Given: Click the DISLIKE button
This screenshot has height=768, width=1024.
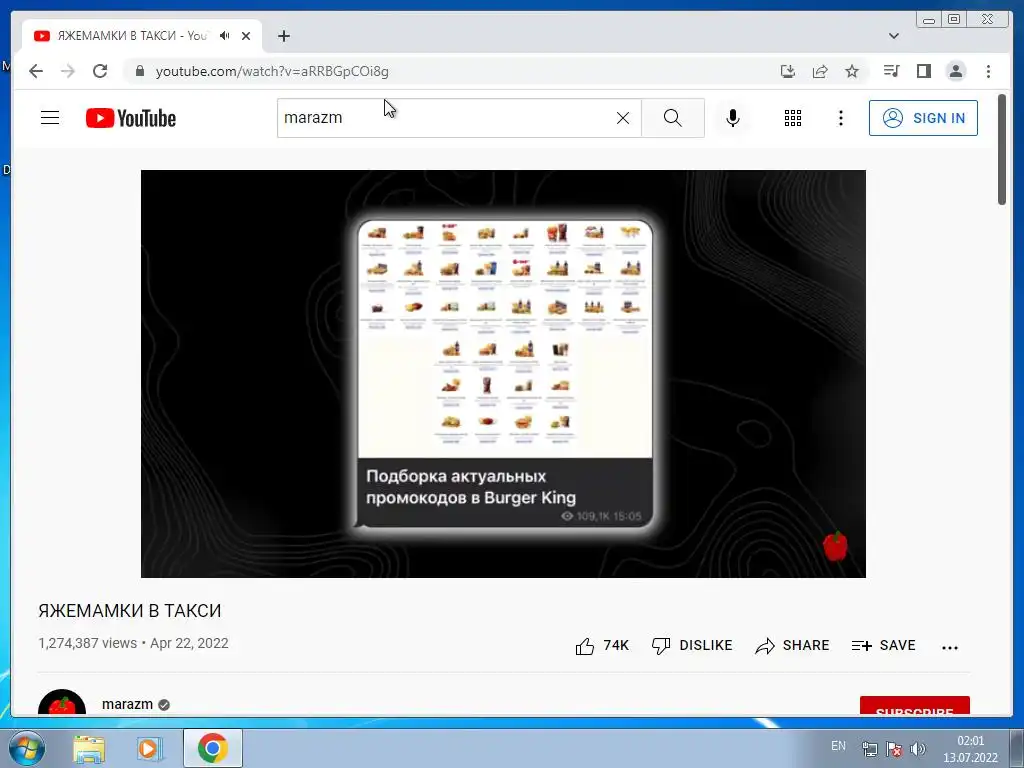Looking at the screenshot, I should pyautogui.click(x=692, y=646).
